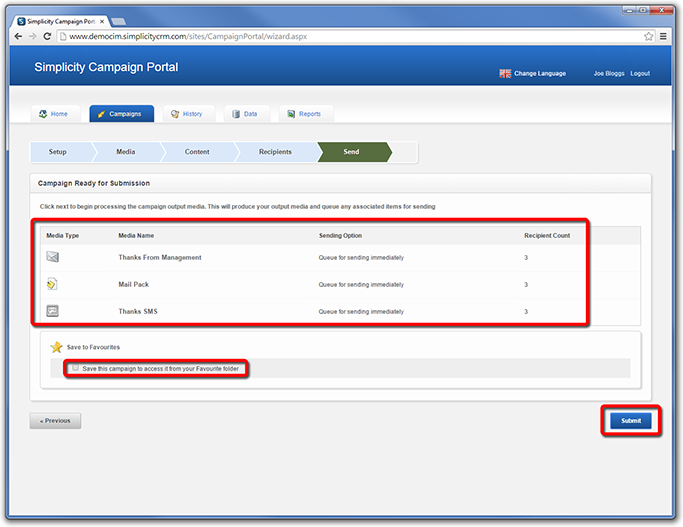Image resolution: width=683 pixels, height=527 pixels.
Task: Go to the Setup wizard step
Action: point(58,152)
